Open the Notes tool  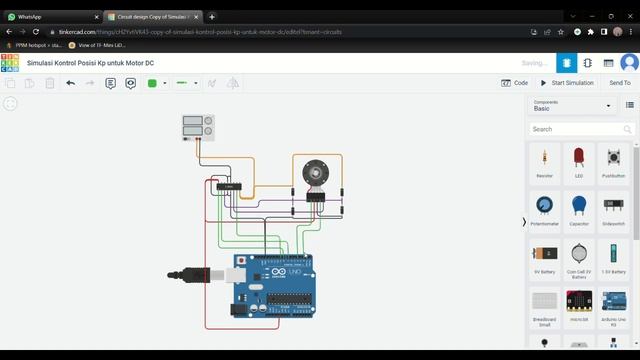[110, 83]
